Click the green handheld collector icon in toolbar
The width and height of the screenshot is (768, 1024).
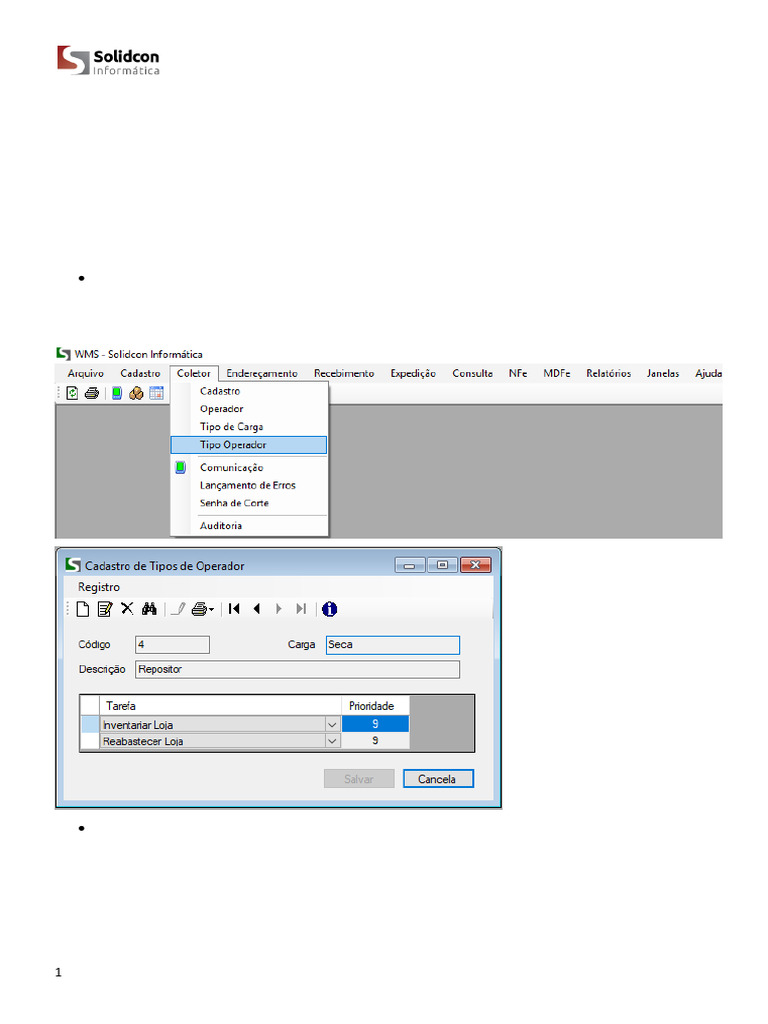pos(117,393)
